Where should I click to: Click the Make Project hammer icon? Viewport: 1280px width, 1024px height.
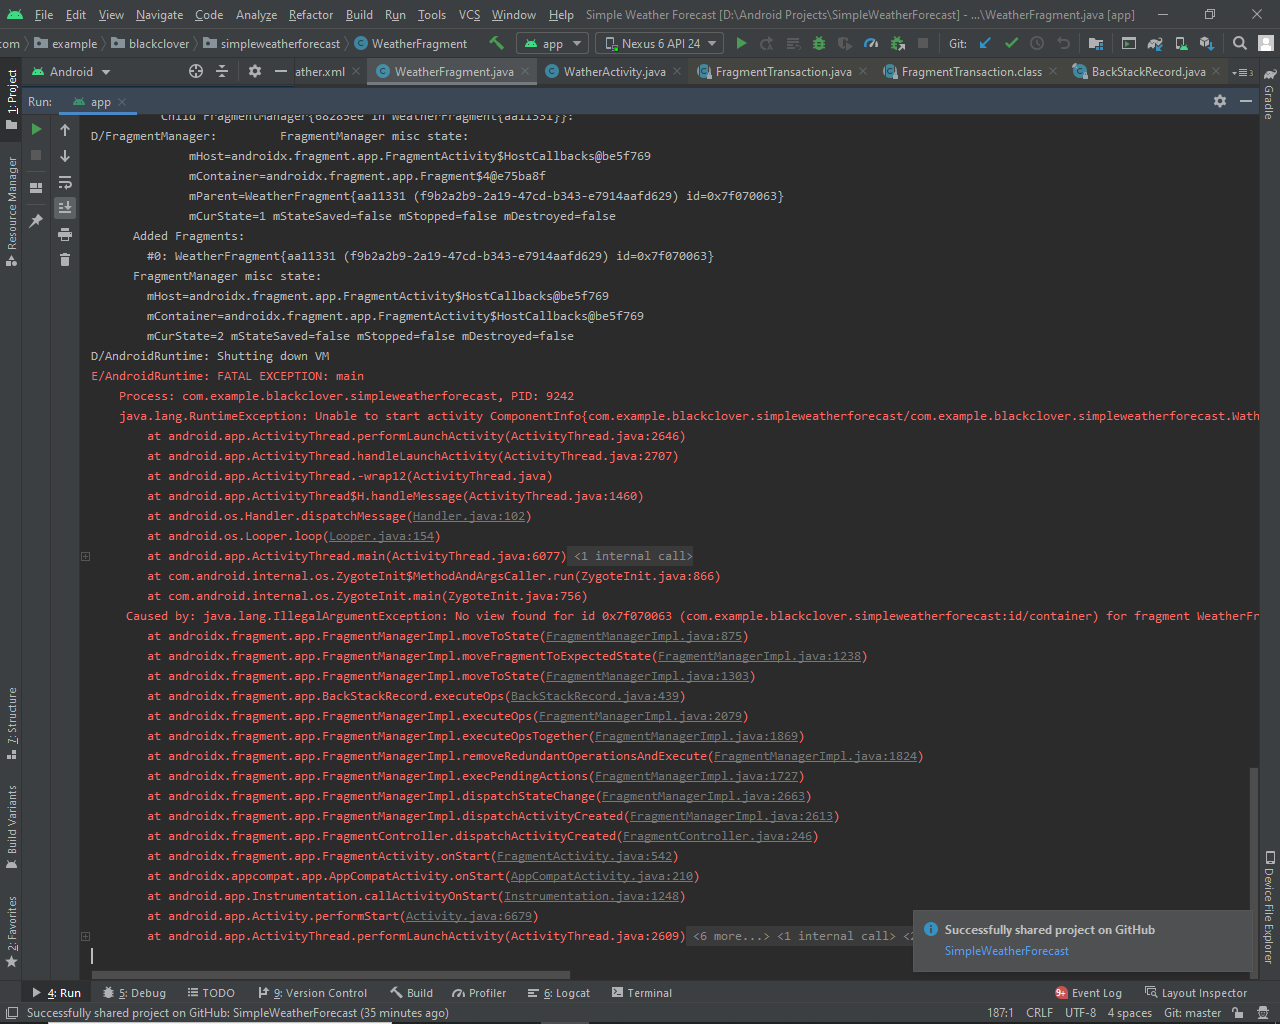click(x=496, y=43)
